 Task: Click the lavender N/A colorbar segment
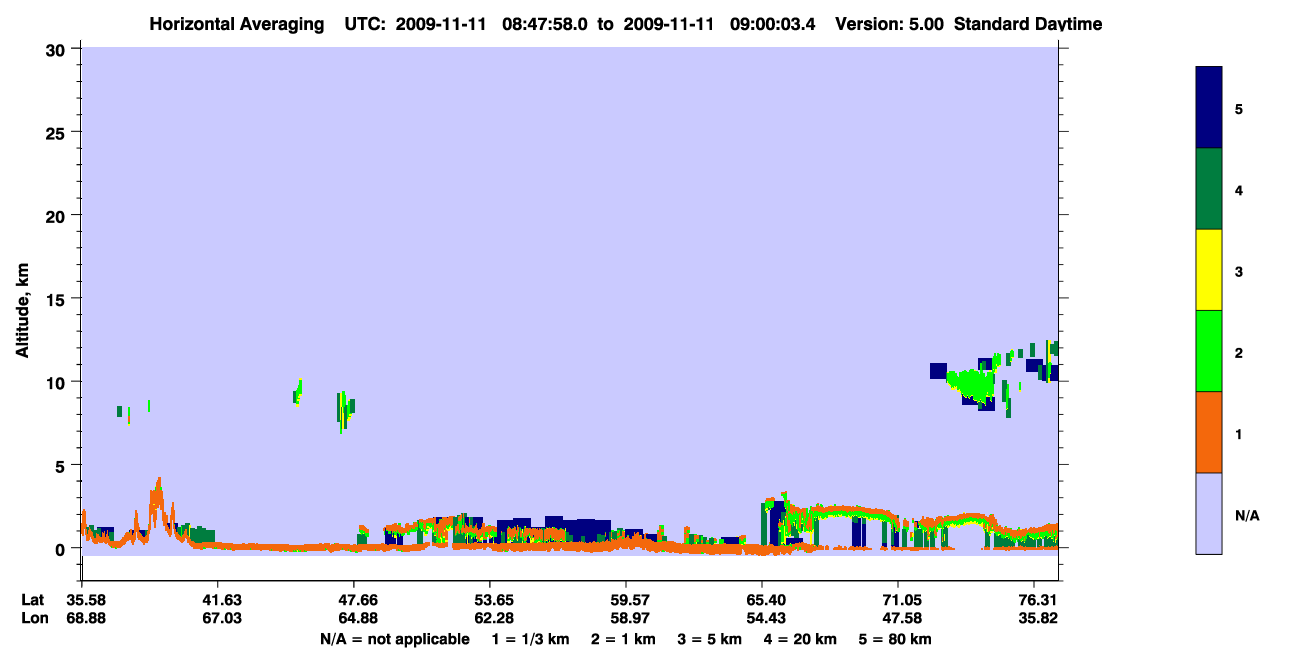pos(1209,513)
